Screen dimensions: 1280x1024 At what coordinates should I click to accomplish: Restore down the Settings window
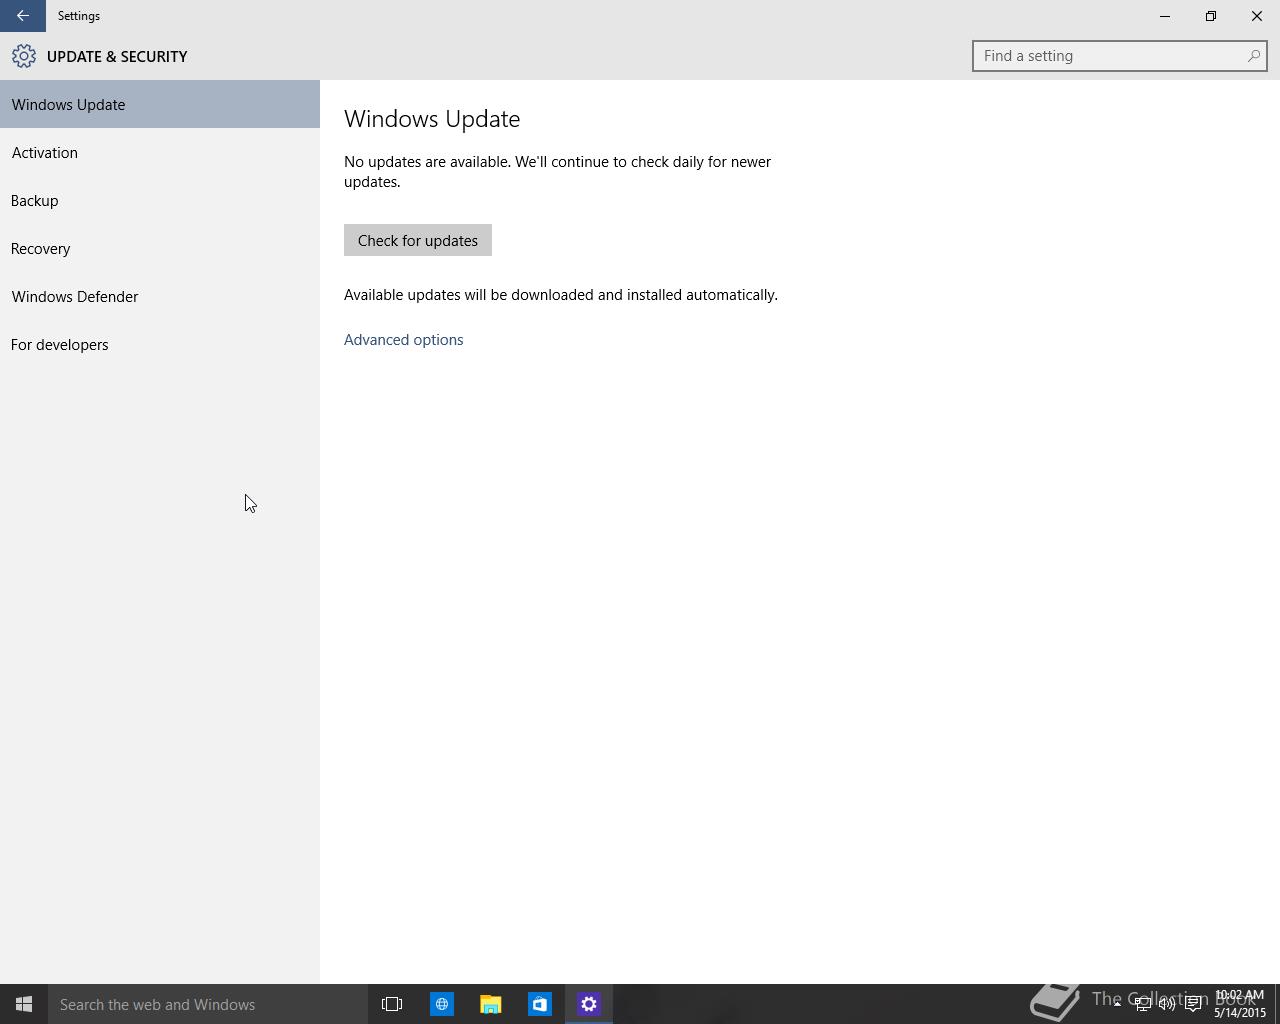point(1211,16)
